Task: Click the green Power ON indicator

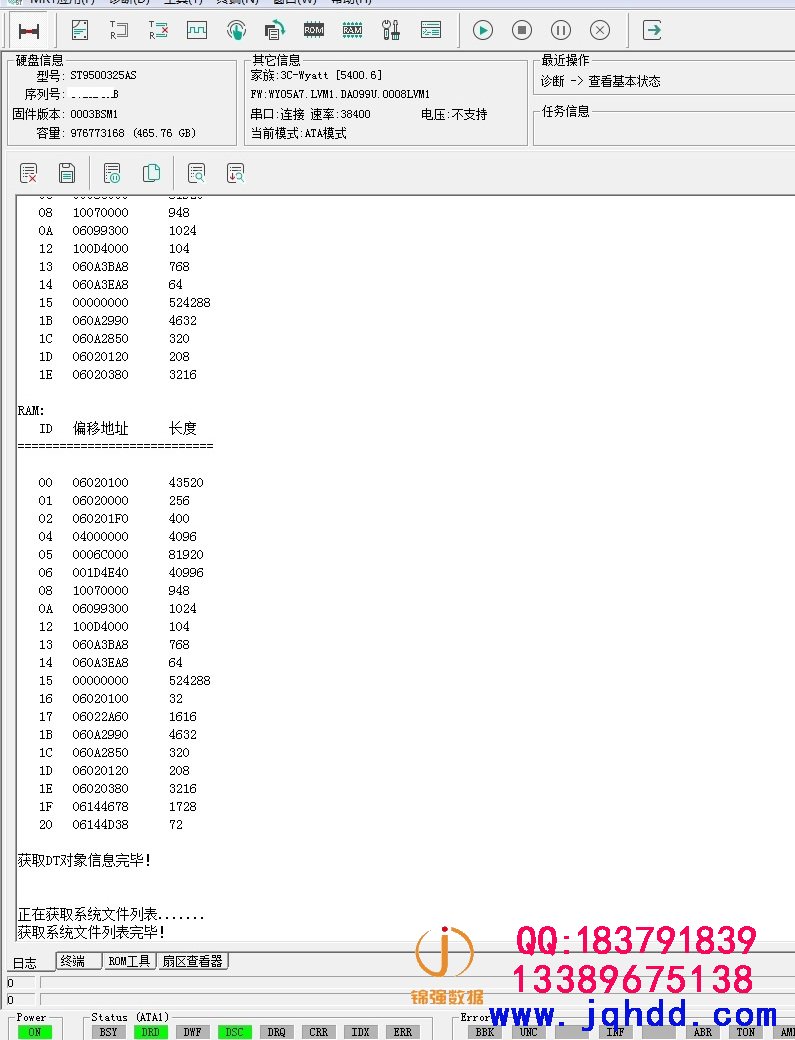Action: (x=34, y=1032)
